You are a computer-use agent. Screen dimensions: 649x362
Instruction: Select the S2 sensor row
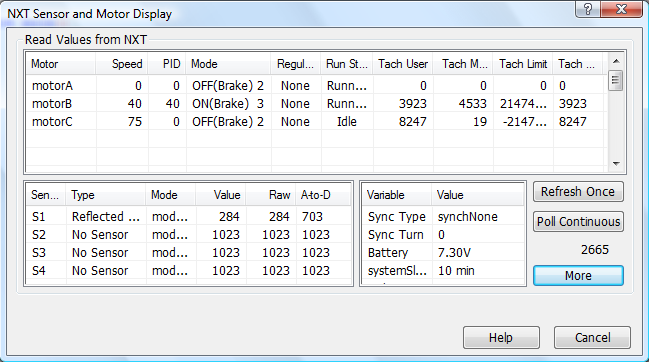click(x=189, y=235)
